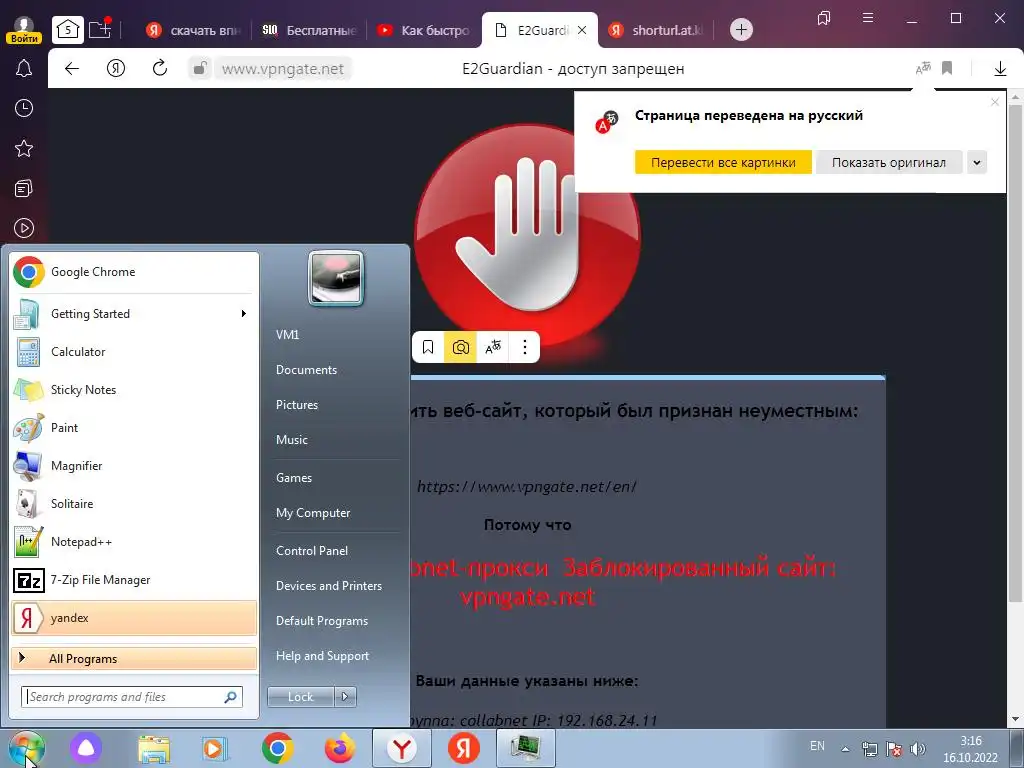This screenshot has width=1024, height=768.
Task: Open Pictures from Start menu
Action: 296,405
